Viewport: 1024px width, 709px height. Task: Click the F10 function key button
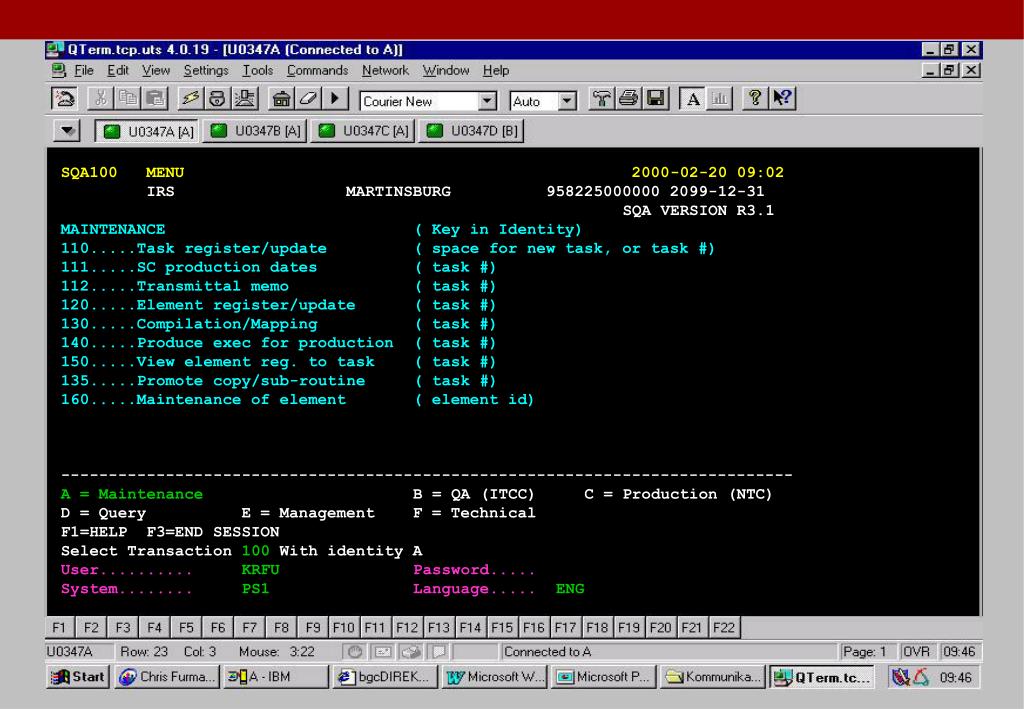tap(344, 627)
